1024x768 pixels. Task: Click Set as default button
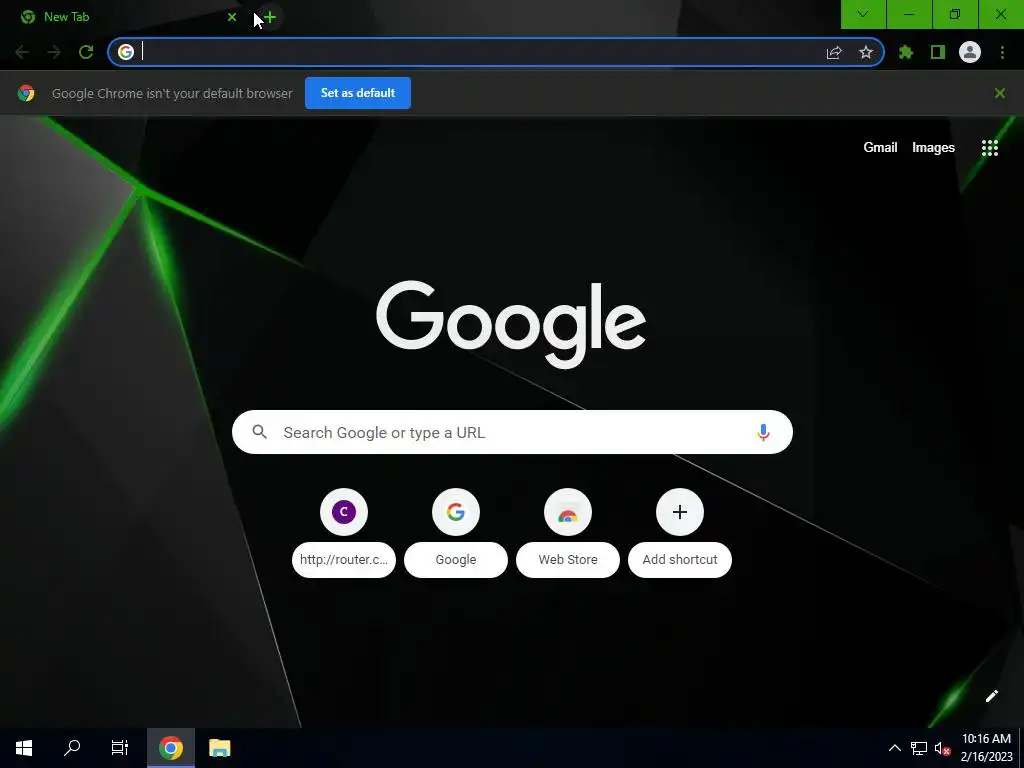coord(358,93)
